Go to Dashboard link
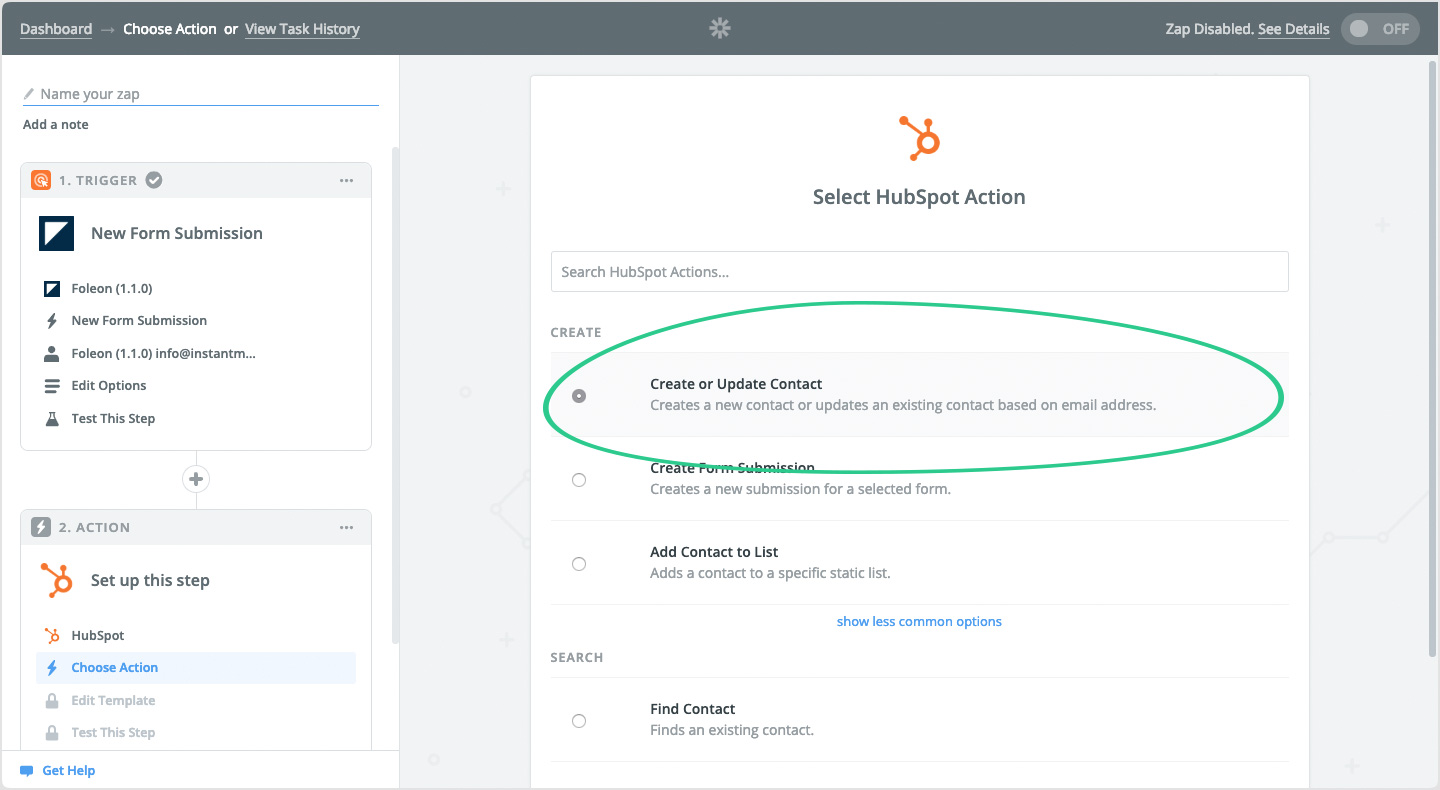1440x790 pixels. click(56, 29)
